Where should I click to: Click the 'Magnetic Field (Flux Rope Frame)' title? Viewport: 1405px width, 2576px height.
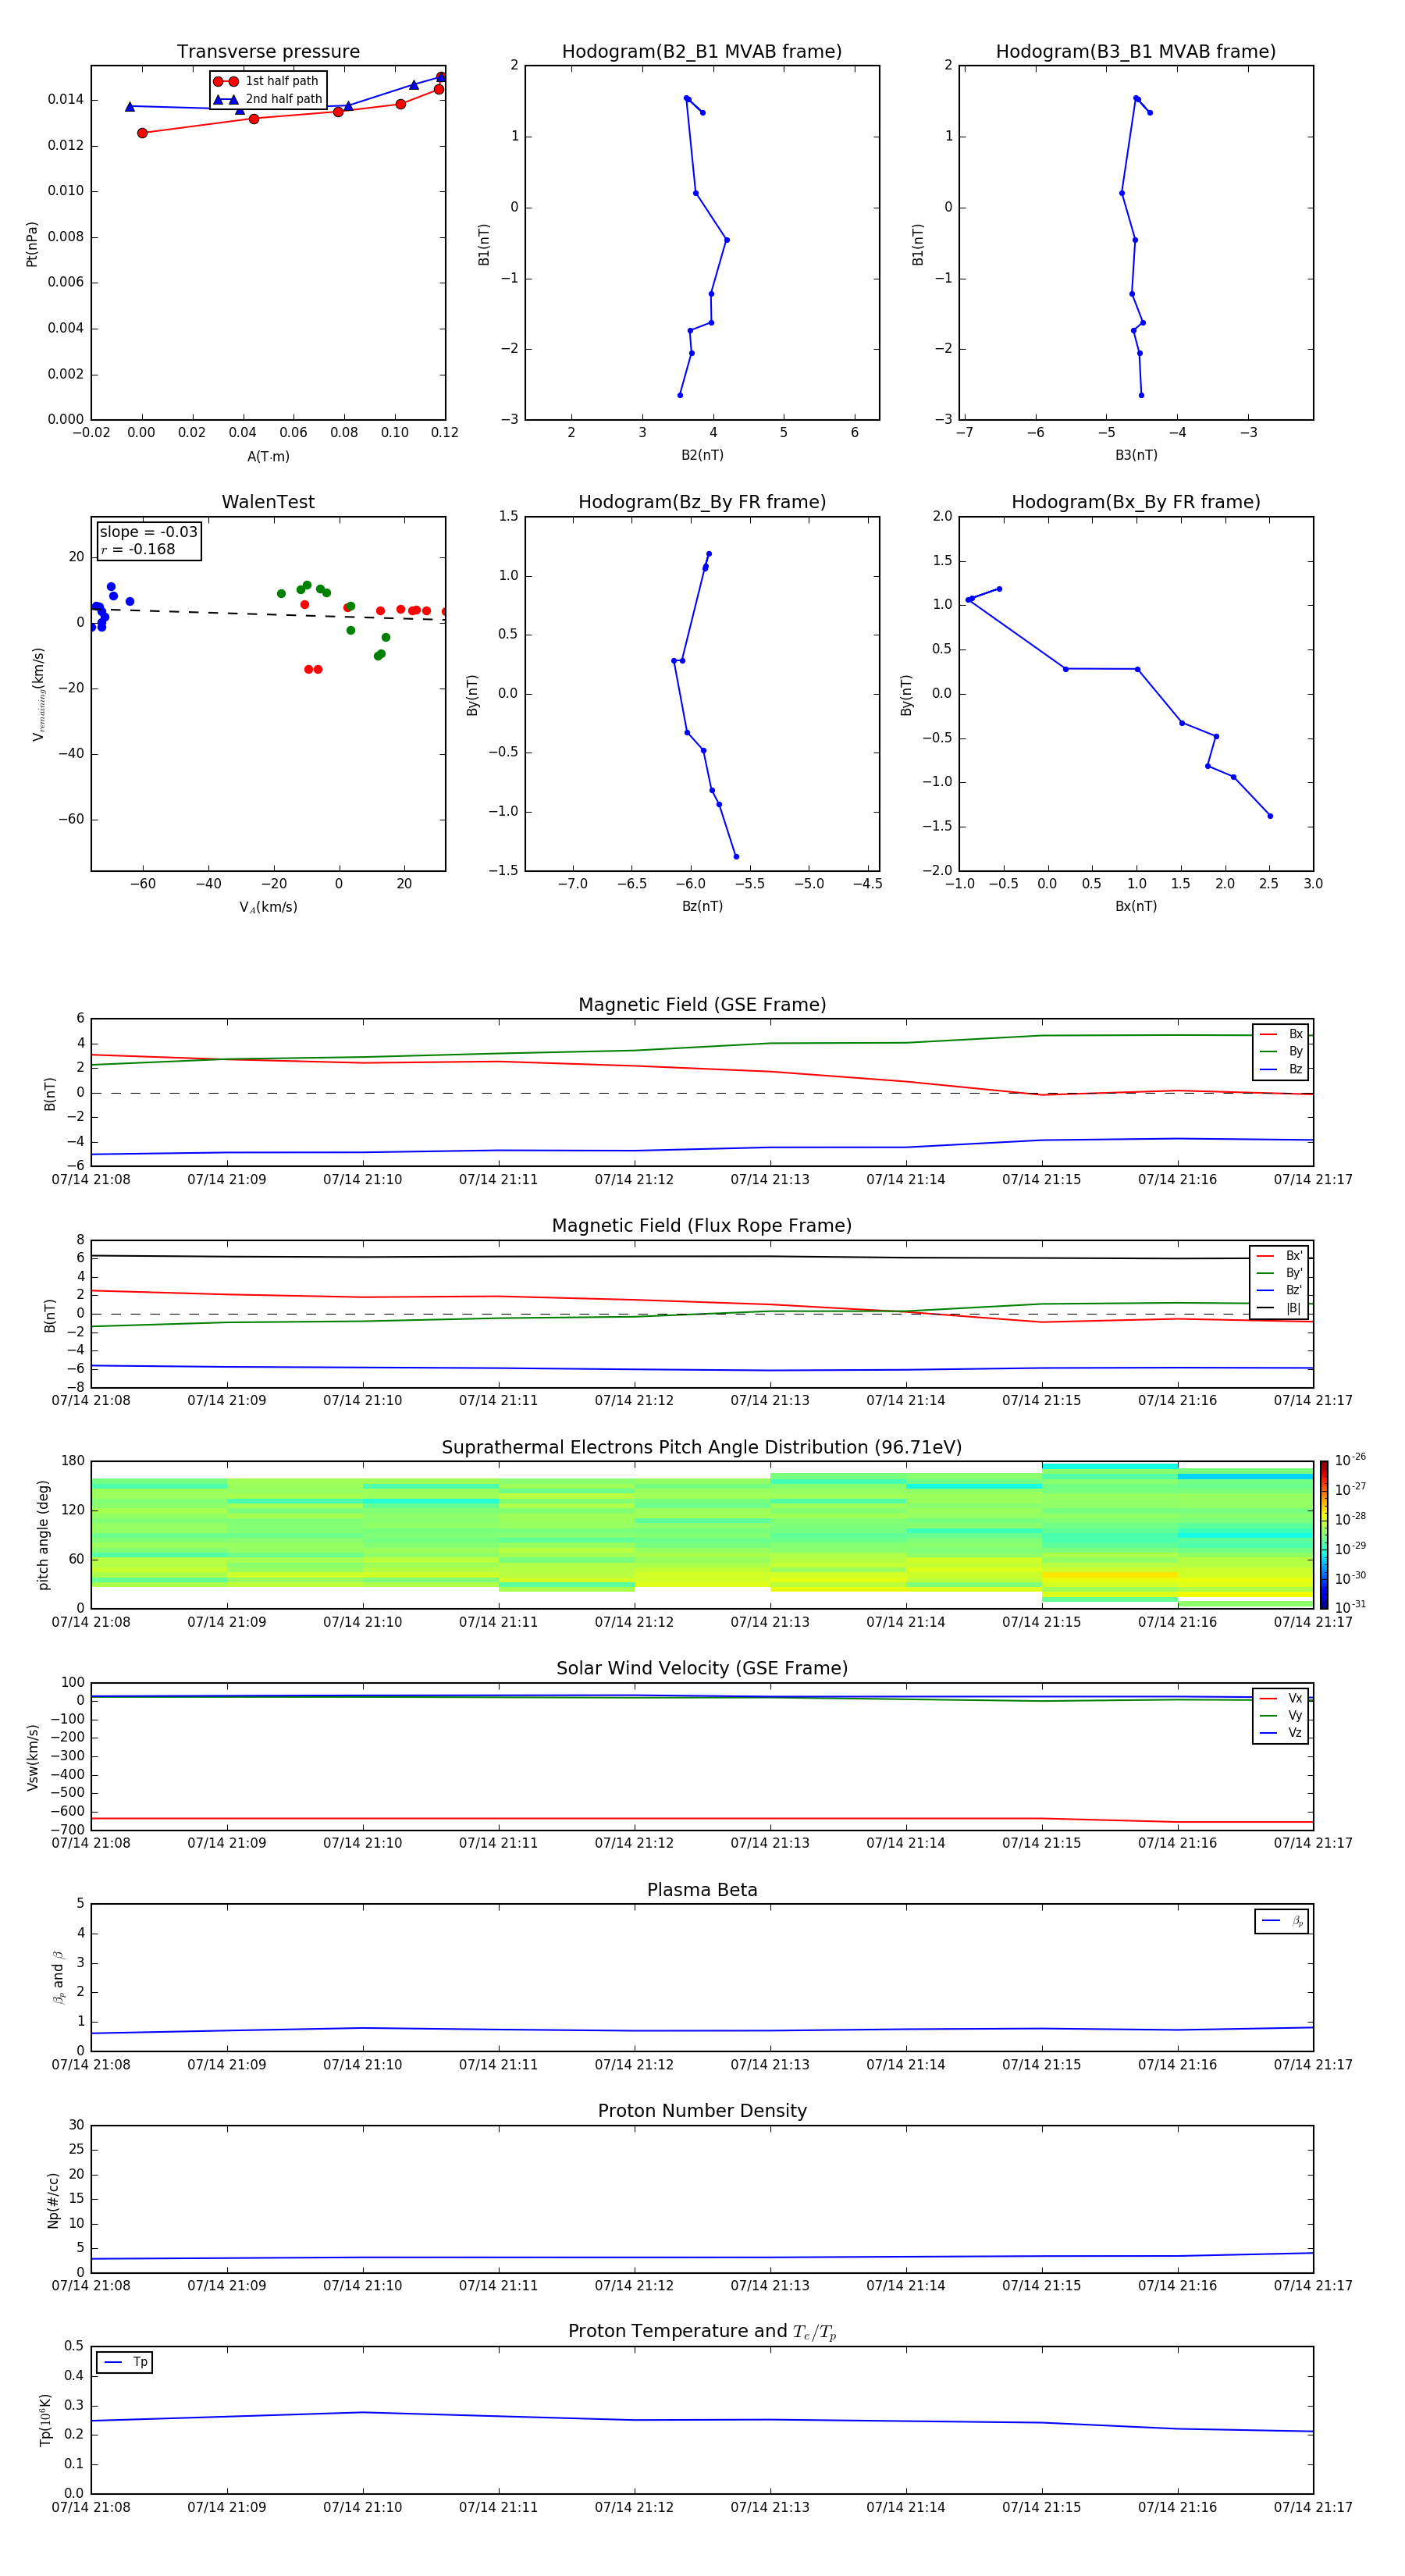[x=702, y=1226]
